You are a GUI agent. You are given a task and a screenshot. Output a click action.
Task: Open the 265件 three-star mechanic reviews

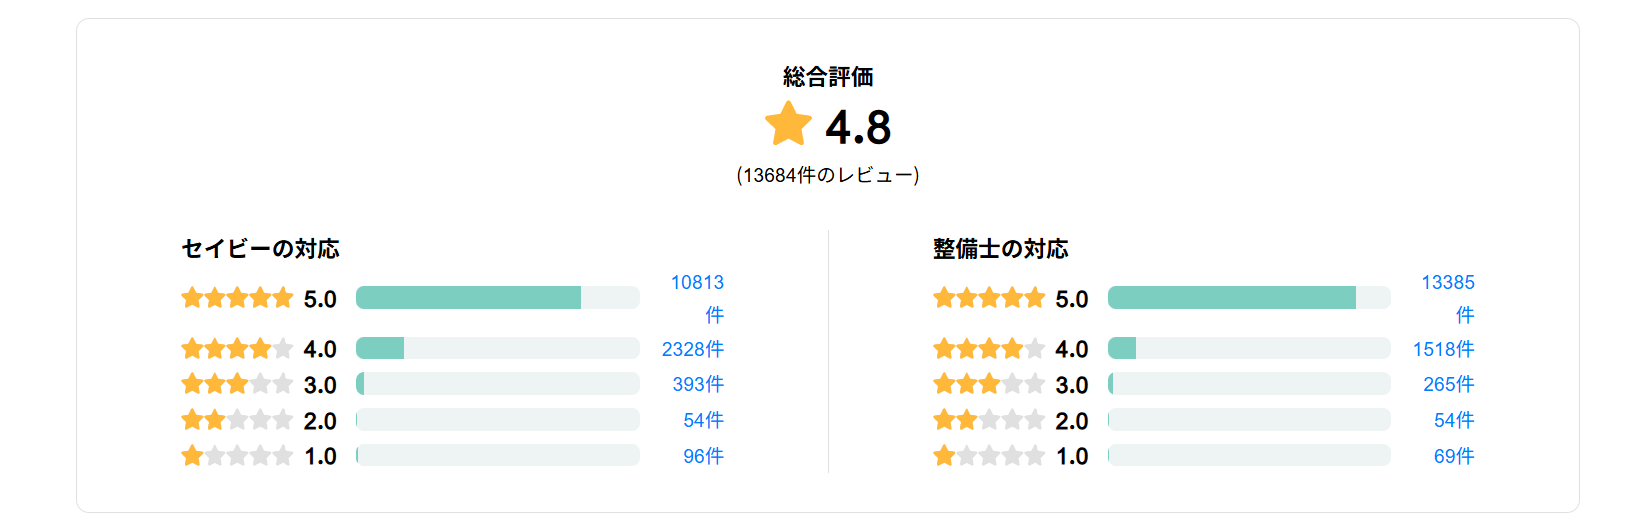coord(1448,384)
